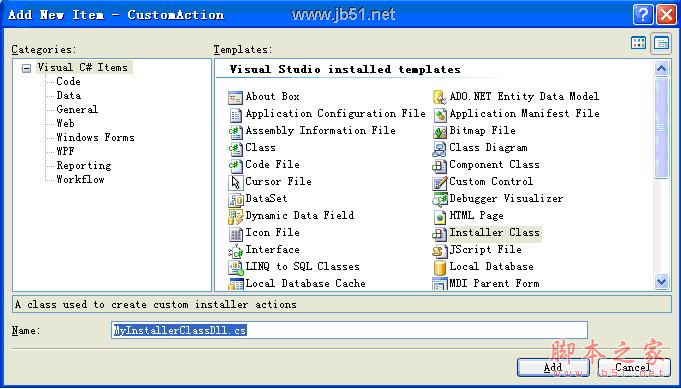This screenshot has width=681, height=389.
Task: Select the Web category
Action: click(65, 123)
